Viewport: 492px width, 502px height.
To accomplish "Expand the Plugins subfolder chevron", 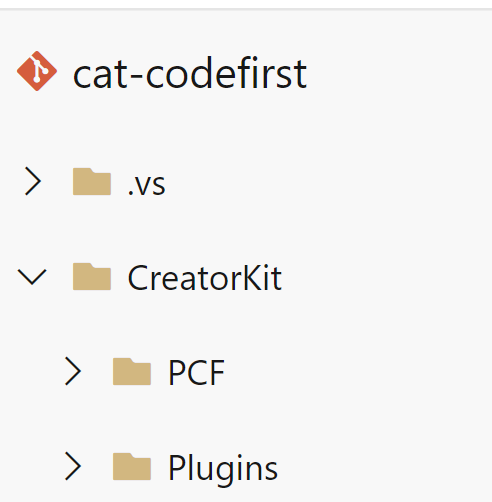I will [73, 466].
